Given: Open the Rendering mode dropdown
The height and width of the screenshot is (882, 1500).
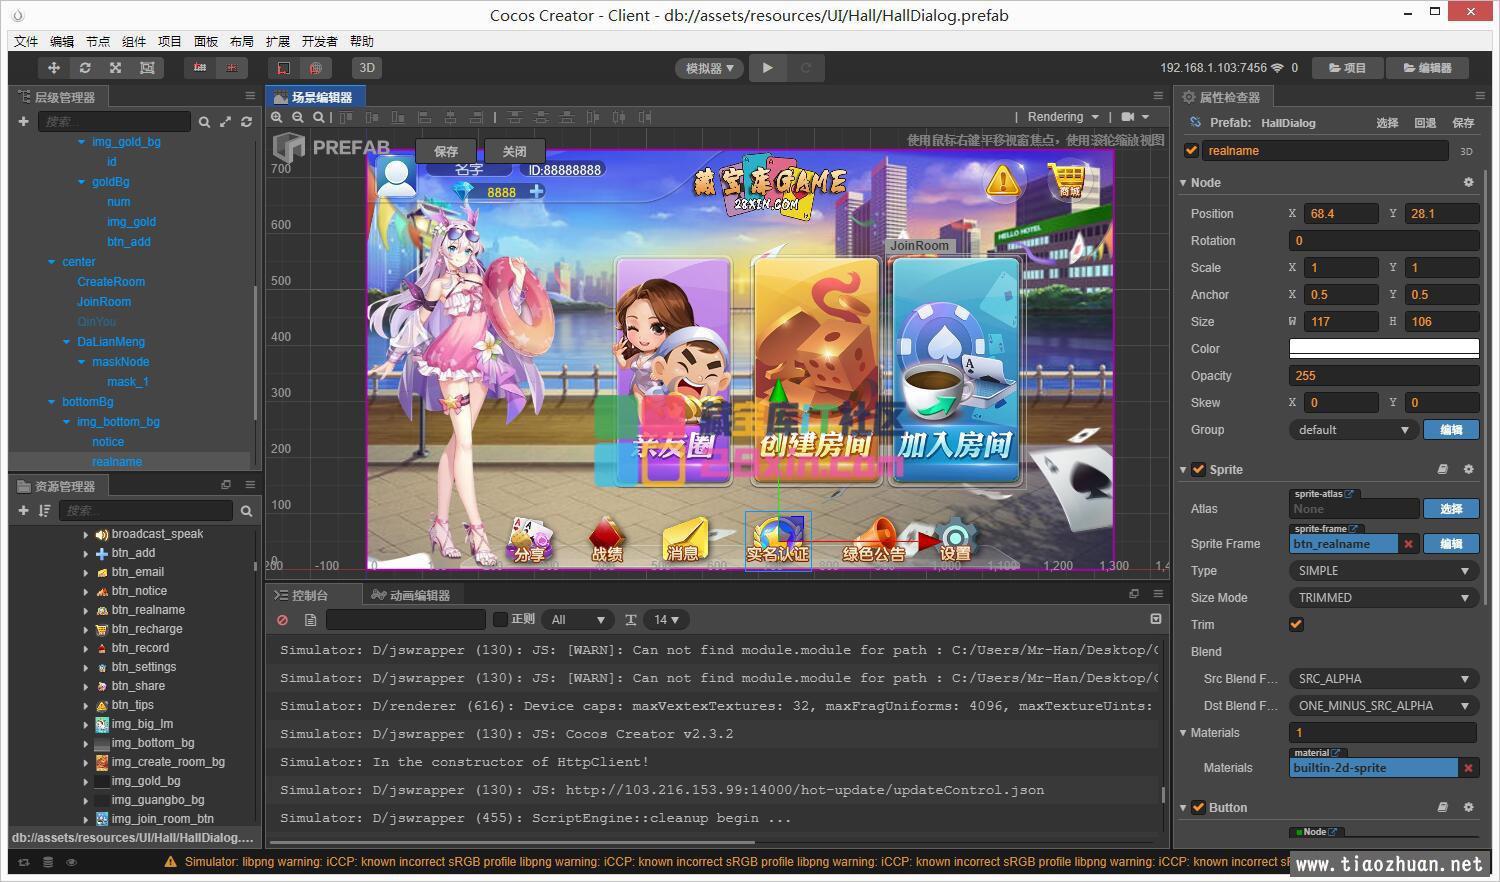Looking at the screenshot, I should coord(1063,117).
